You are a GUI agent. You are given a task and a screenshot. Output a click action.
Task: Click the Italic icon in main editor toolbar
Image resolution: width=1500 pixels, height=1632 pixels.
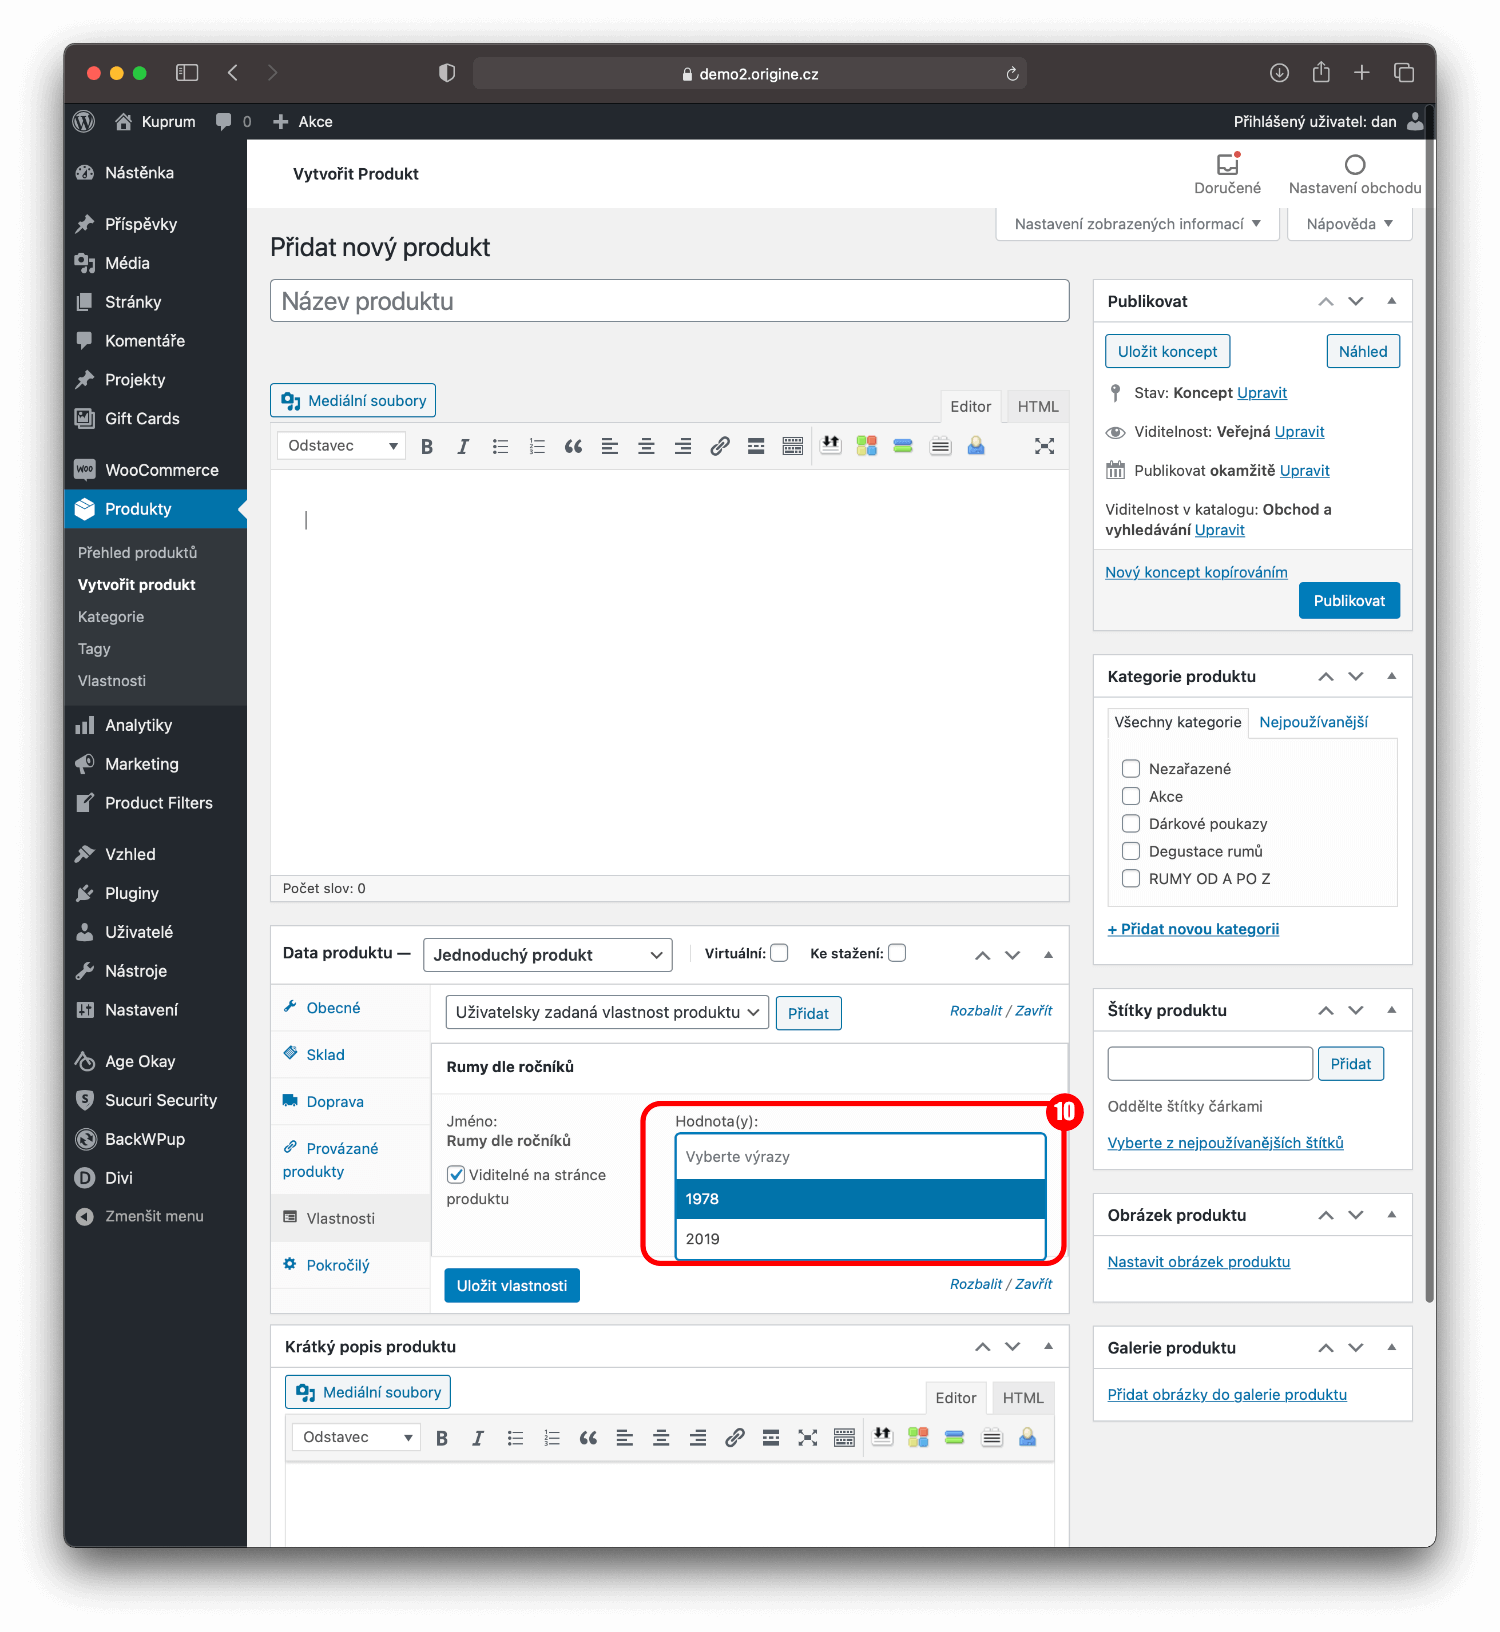pyautogui.click(x=463, y=447)
